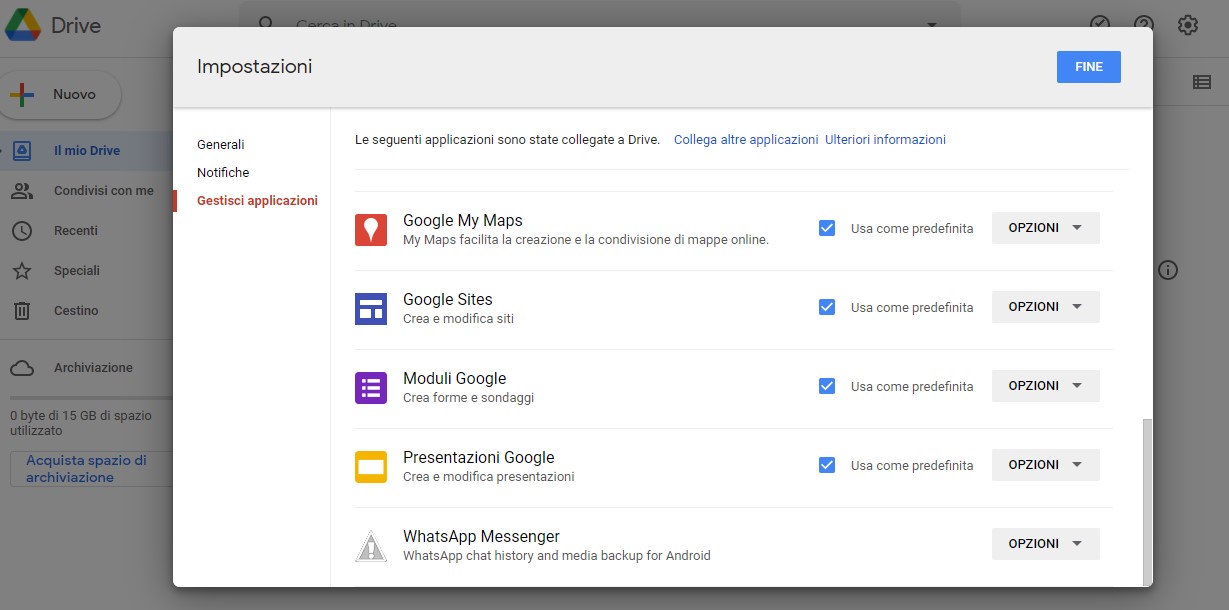Open OPZIONI dropdown for Presentazioni Google
This screenshot has height=610, width=1229.
[x=1046, y=465]
